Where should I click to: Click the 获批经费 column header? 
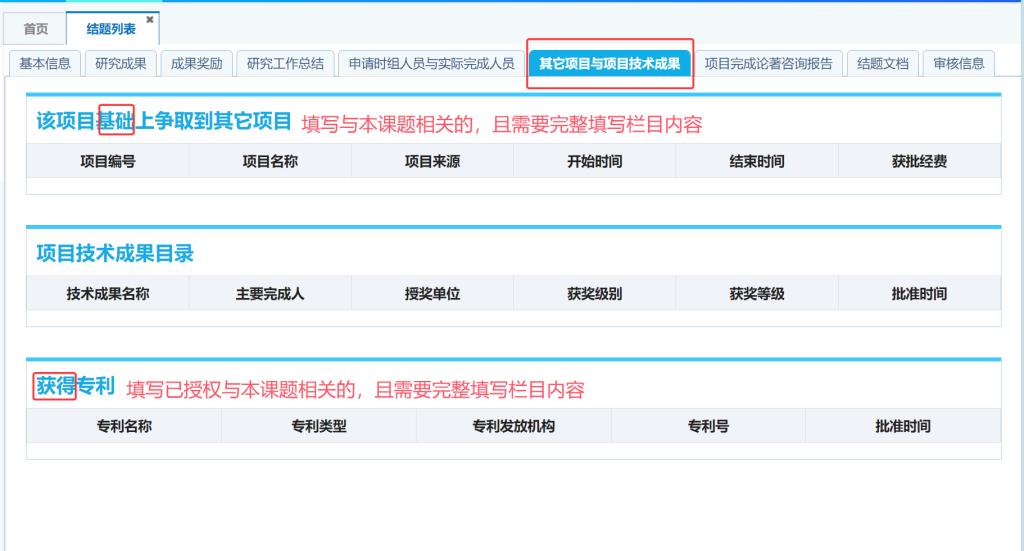click(919, 161)
